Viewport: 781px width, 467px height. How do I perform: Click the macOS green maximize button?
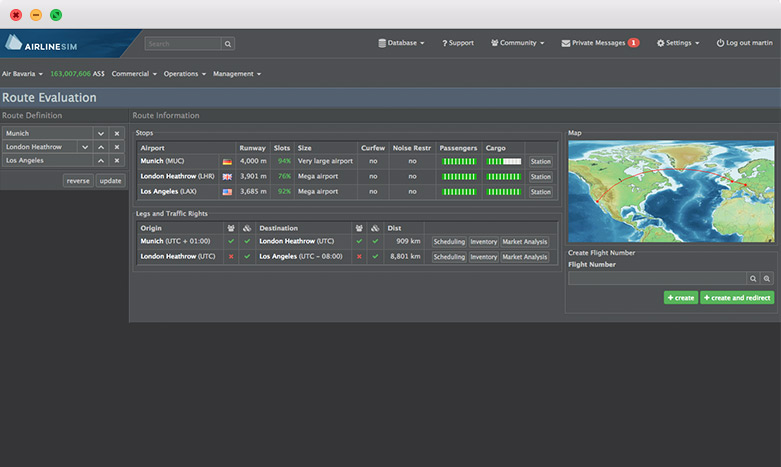point(56,15)
